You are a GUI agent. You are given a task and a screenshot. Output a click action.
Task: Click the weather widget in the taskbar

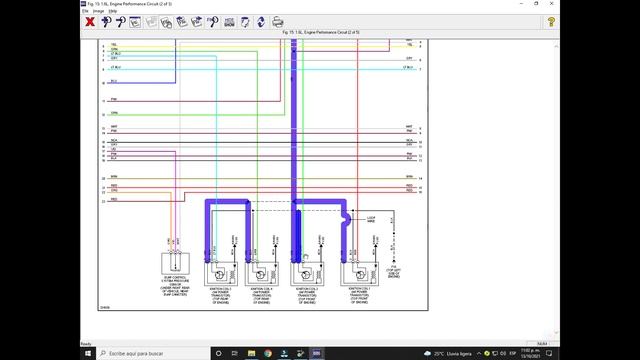click(448, 353)
